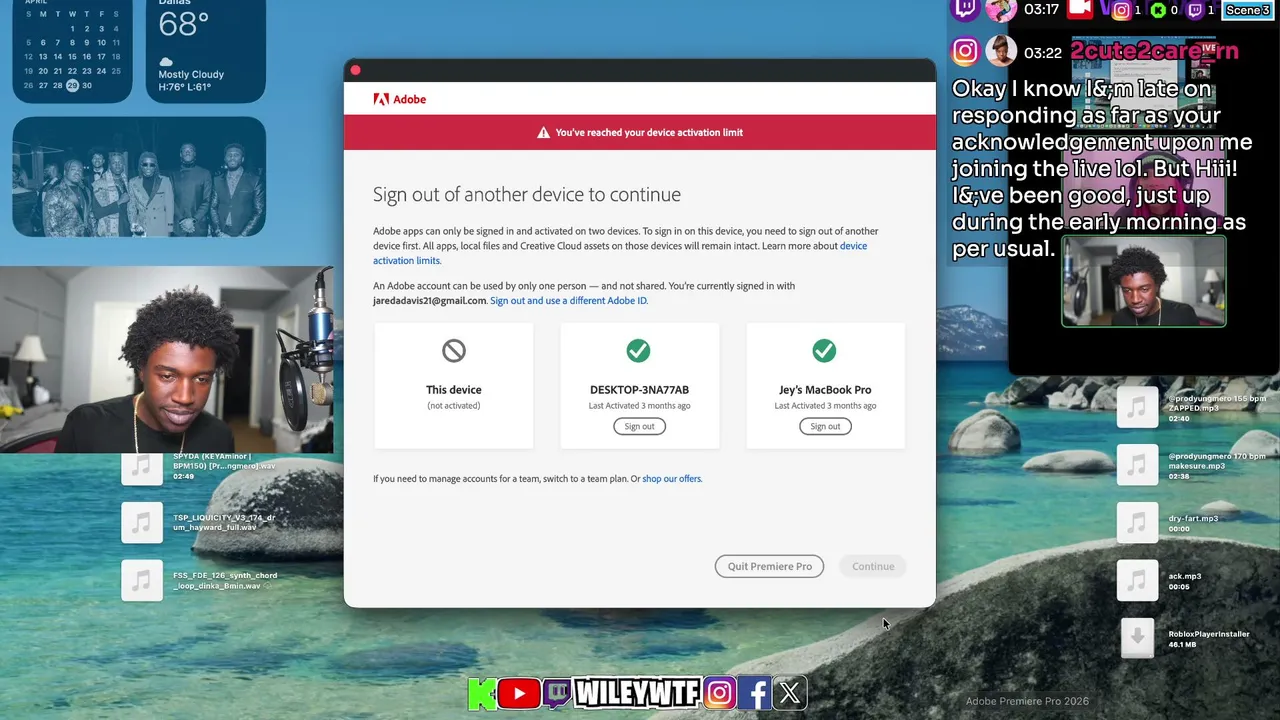Screen dimensions: 1280x720
Task: Click the WILEYWTF text in bottom overlay
Action: point(637,693)
